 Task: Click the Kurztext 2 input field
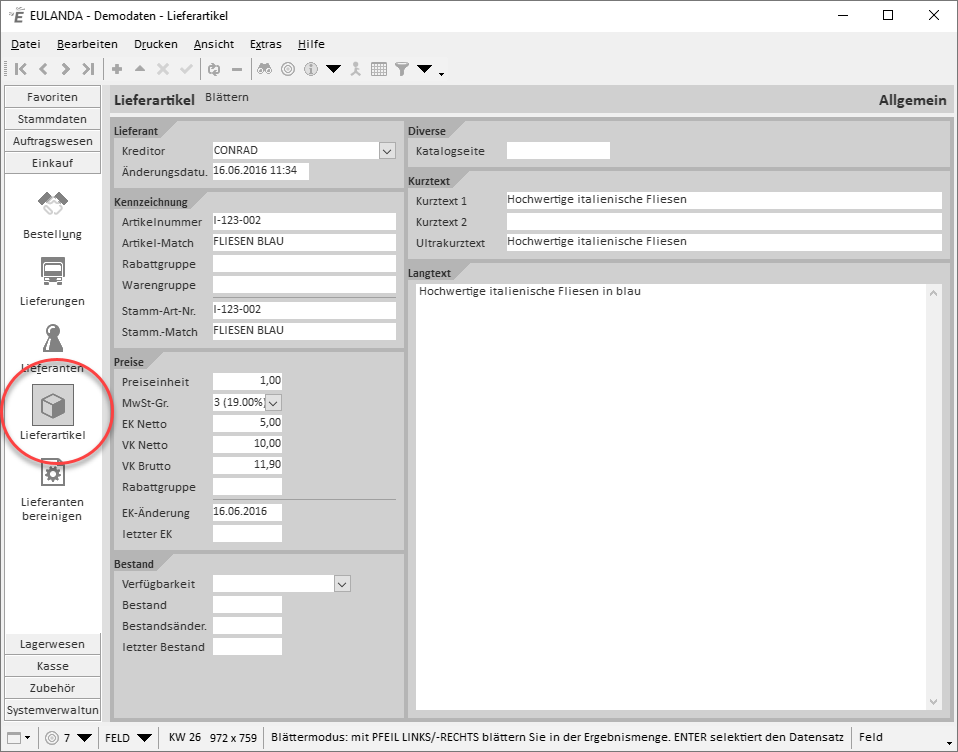pos(725,221)
